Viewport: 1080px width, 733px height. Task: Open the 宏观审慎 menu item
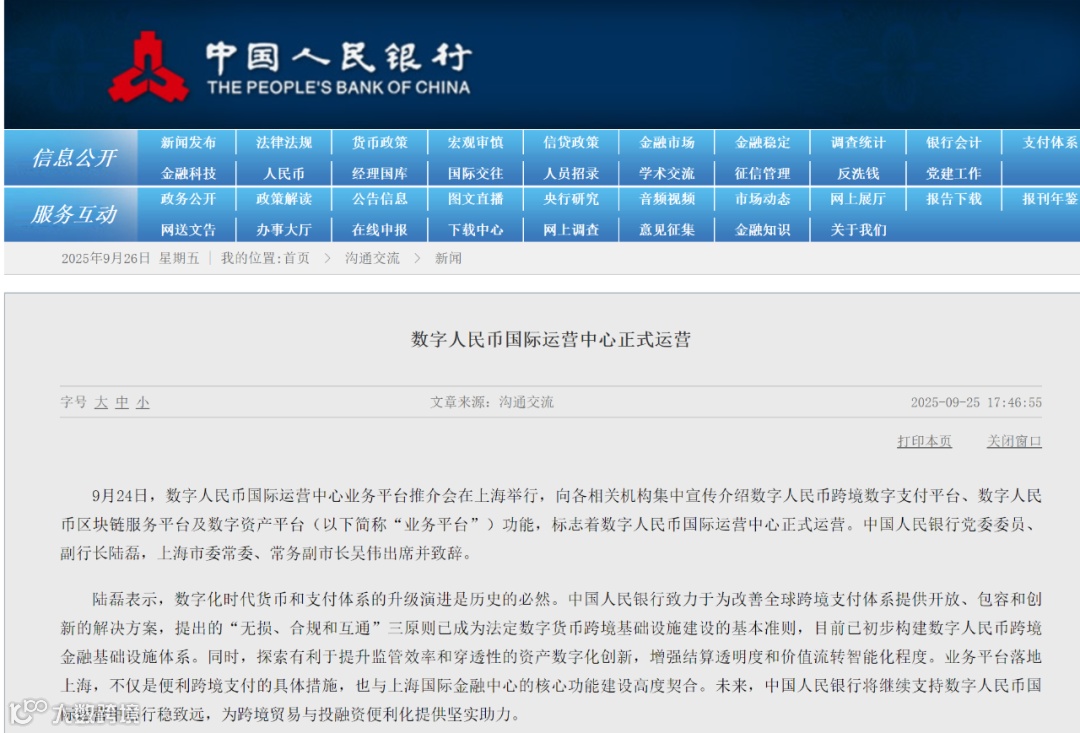(475, 143)
